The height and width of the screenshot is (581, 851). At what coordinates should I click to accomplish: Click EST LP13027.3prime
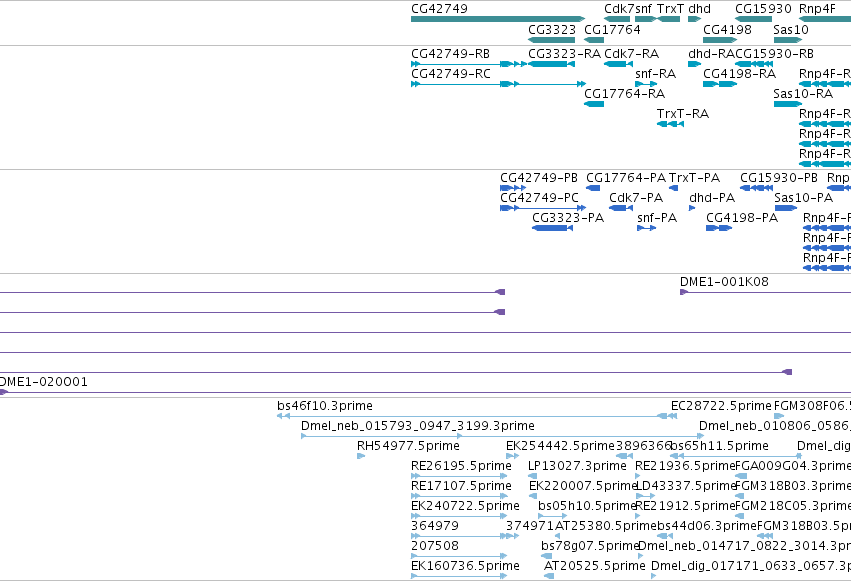tap(532, 476)
